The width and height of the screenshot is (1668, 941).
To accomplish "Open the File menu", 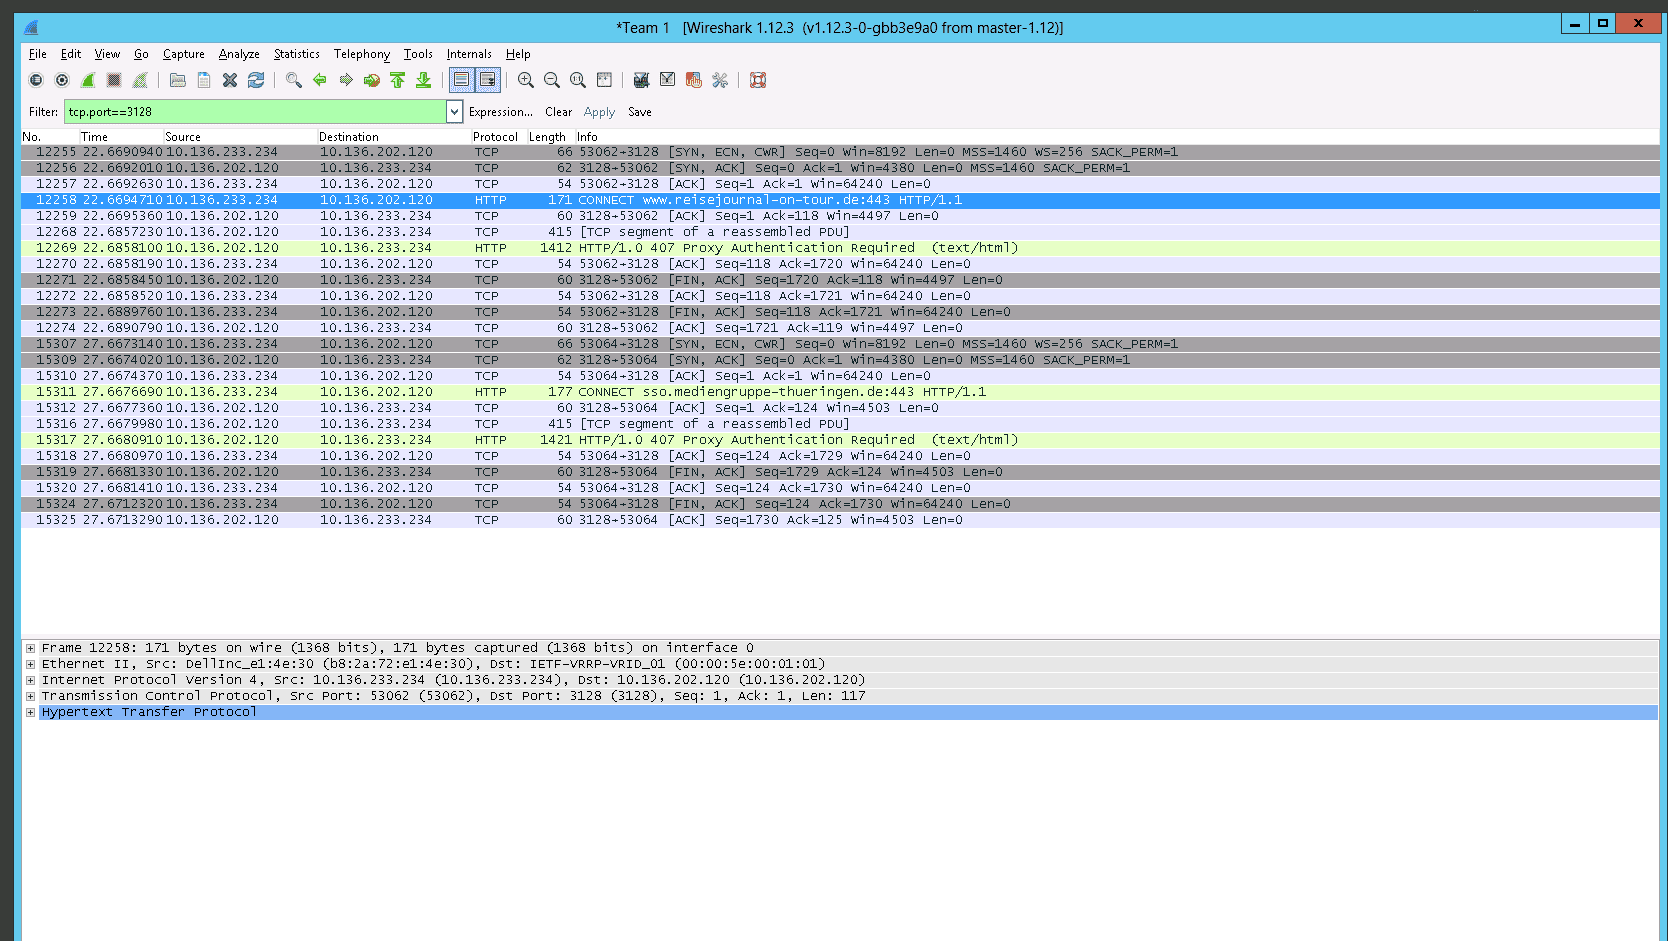I will [x=38, y=54].
